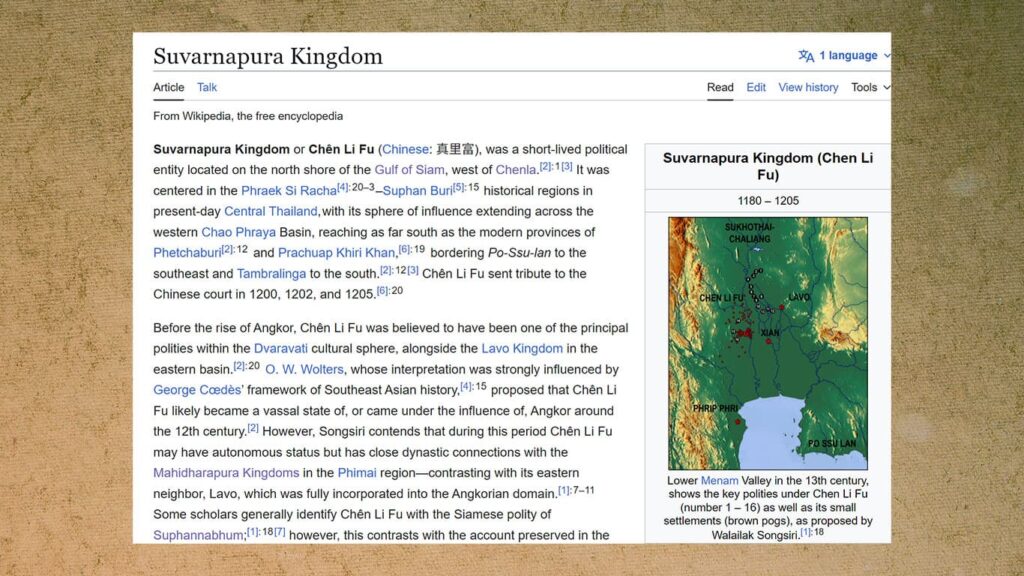The image size is (1024, 576).
Task: Visit the Suphan Buri link
Action: [417, 191]
